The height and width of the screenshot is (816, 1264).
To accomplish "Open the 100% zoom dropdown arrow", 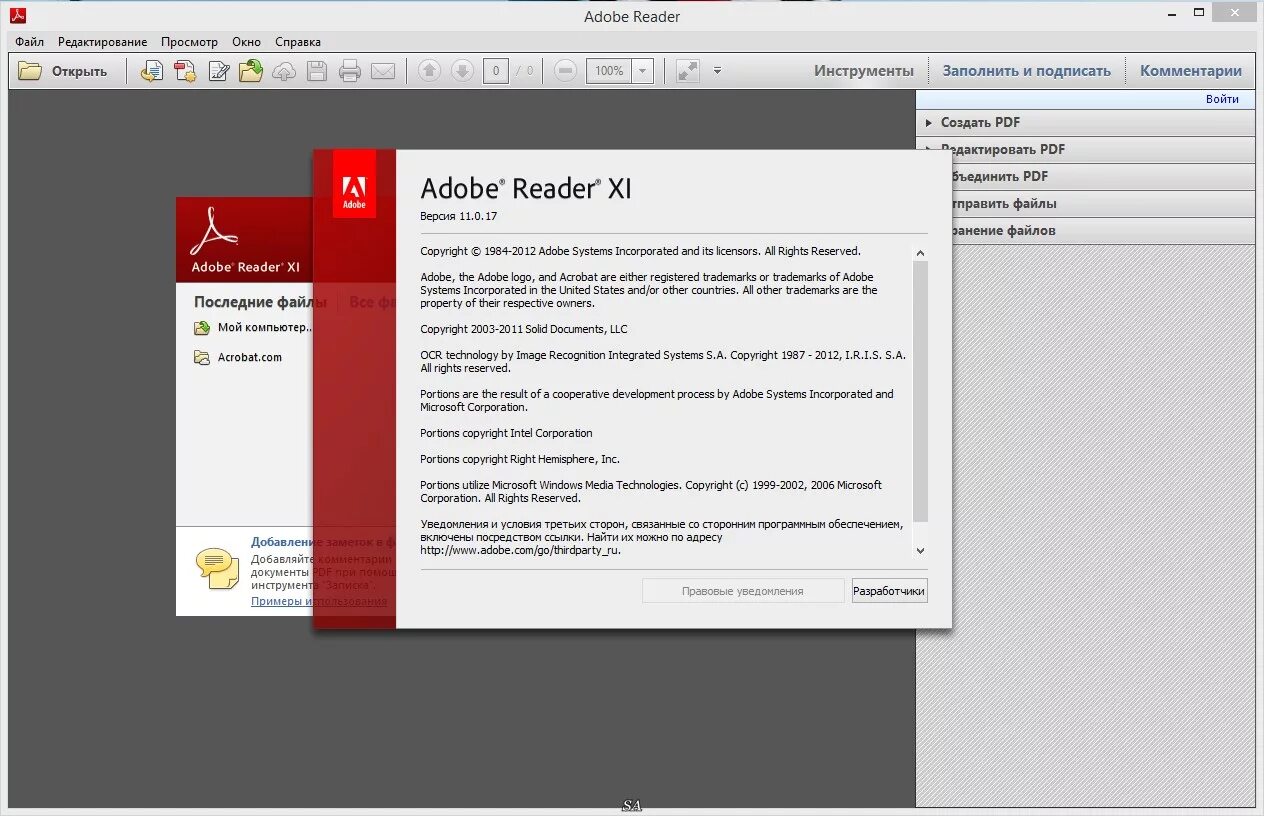I will (x=643, y=71).
